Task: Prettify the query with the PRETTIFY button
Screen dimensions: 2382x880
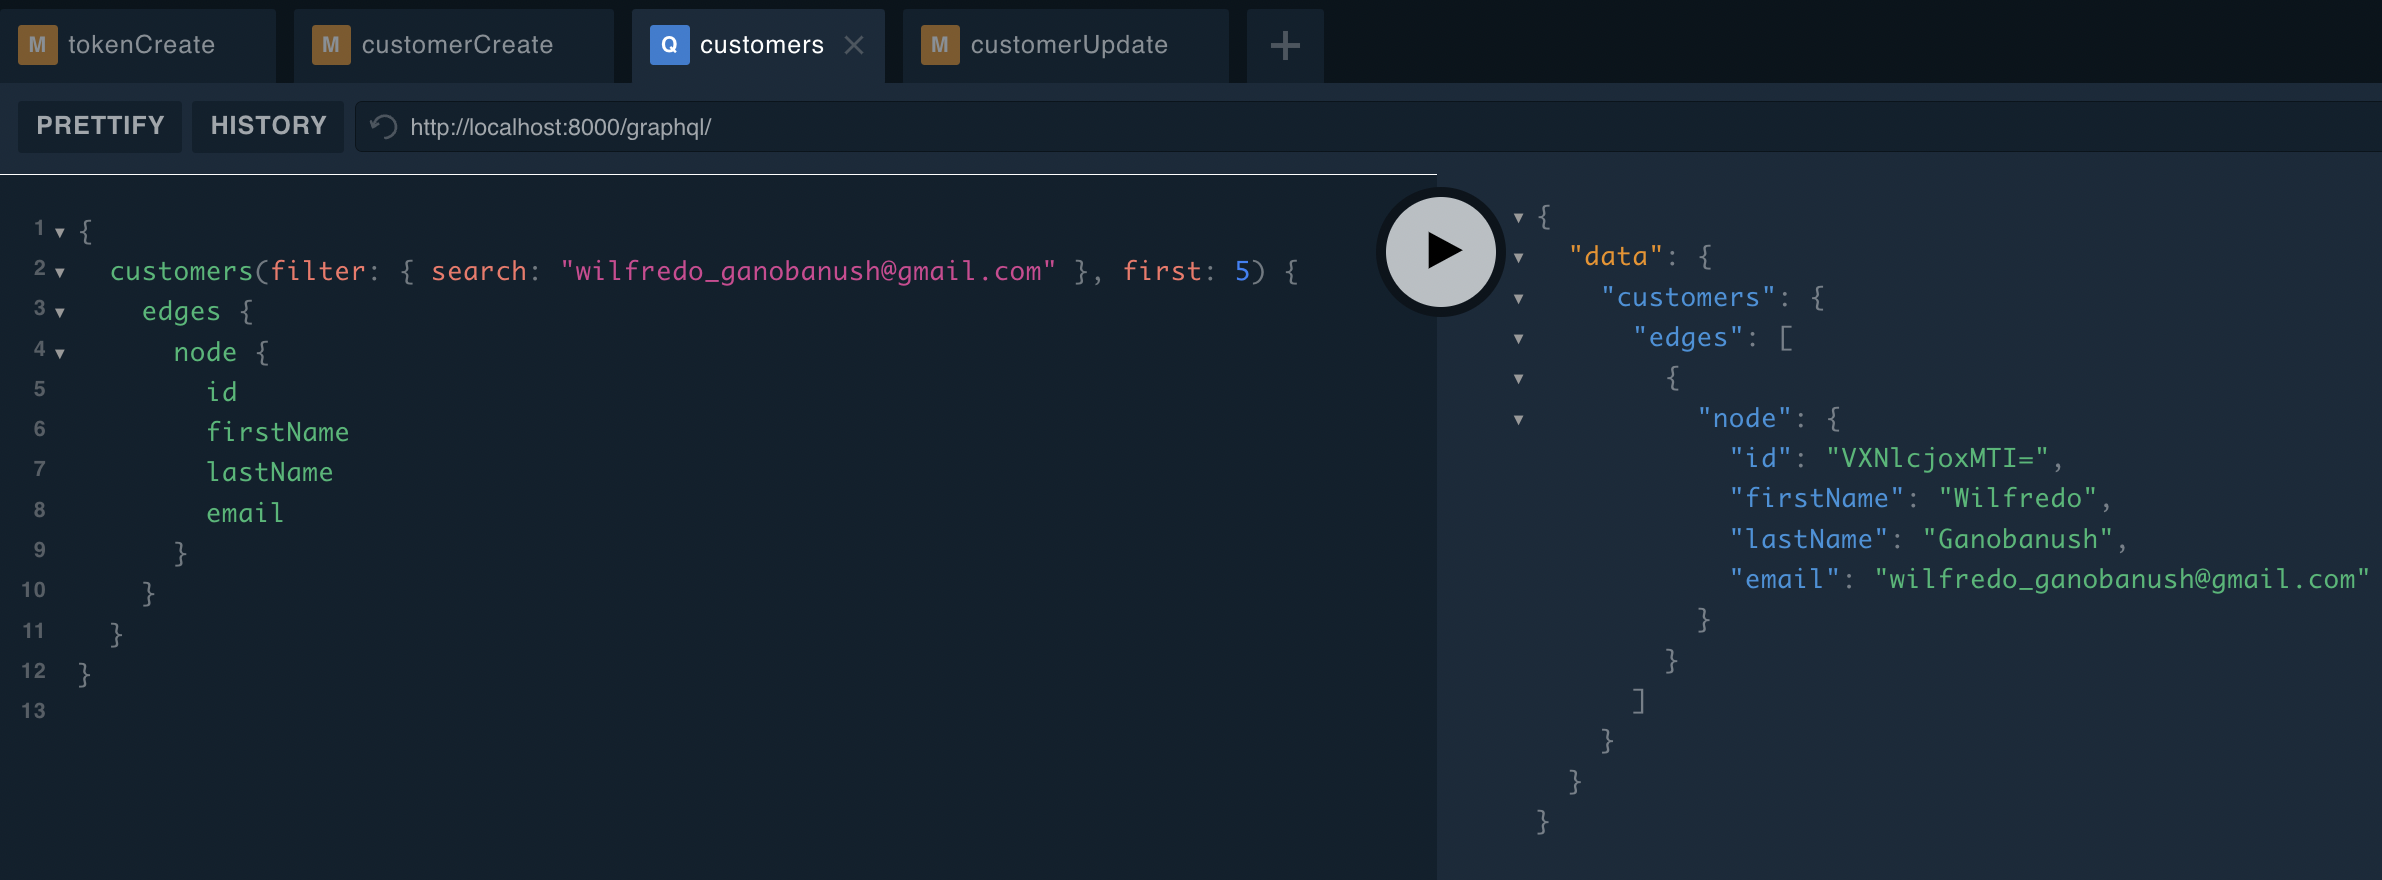Action: (x=100, y=126)
